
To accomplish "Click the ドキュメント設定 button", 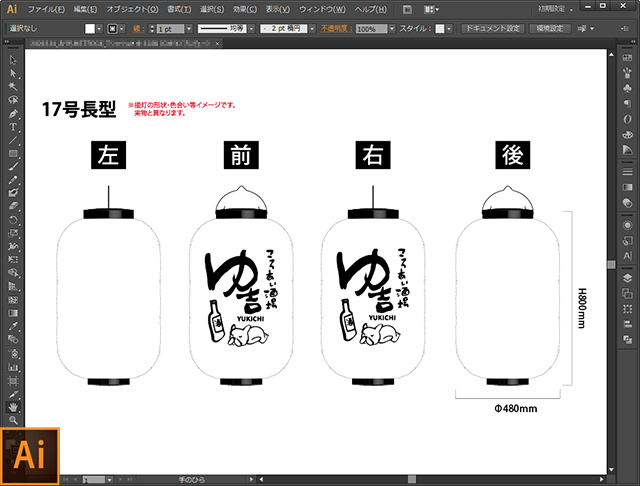I will [493, 29].
